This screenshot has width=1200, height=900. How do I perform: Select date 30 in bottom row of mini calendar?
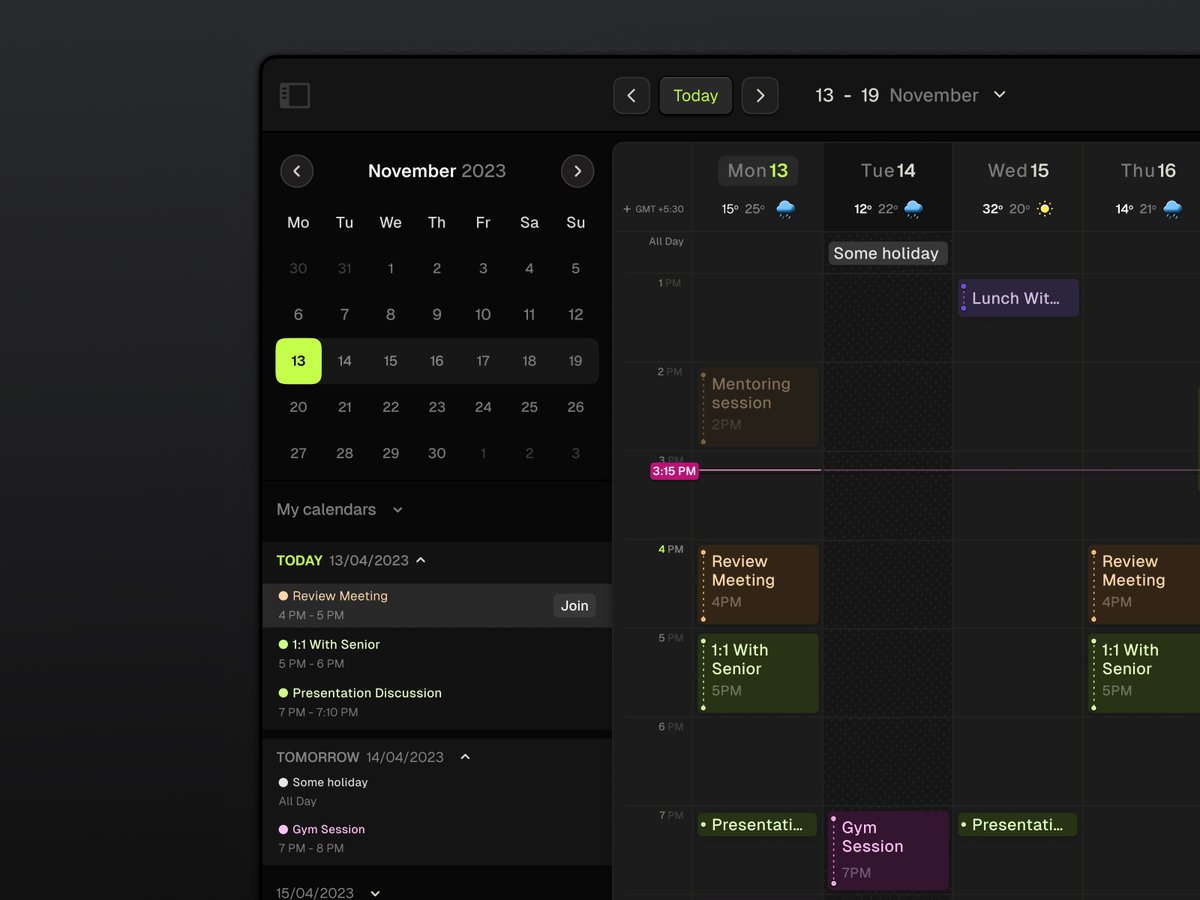(x=437, y=453)
